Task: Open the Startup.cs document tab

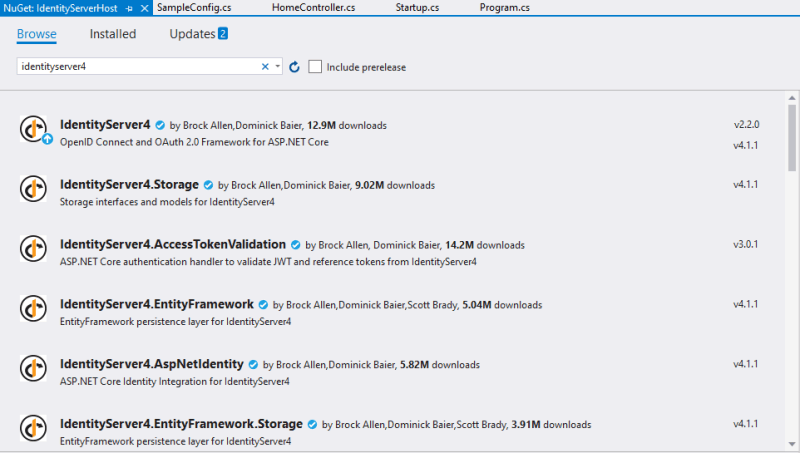Action: 417,8
